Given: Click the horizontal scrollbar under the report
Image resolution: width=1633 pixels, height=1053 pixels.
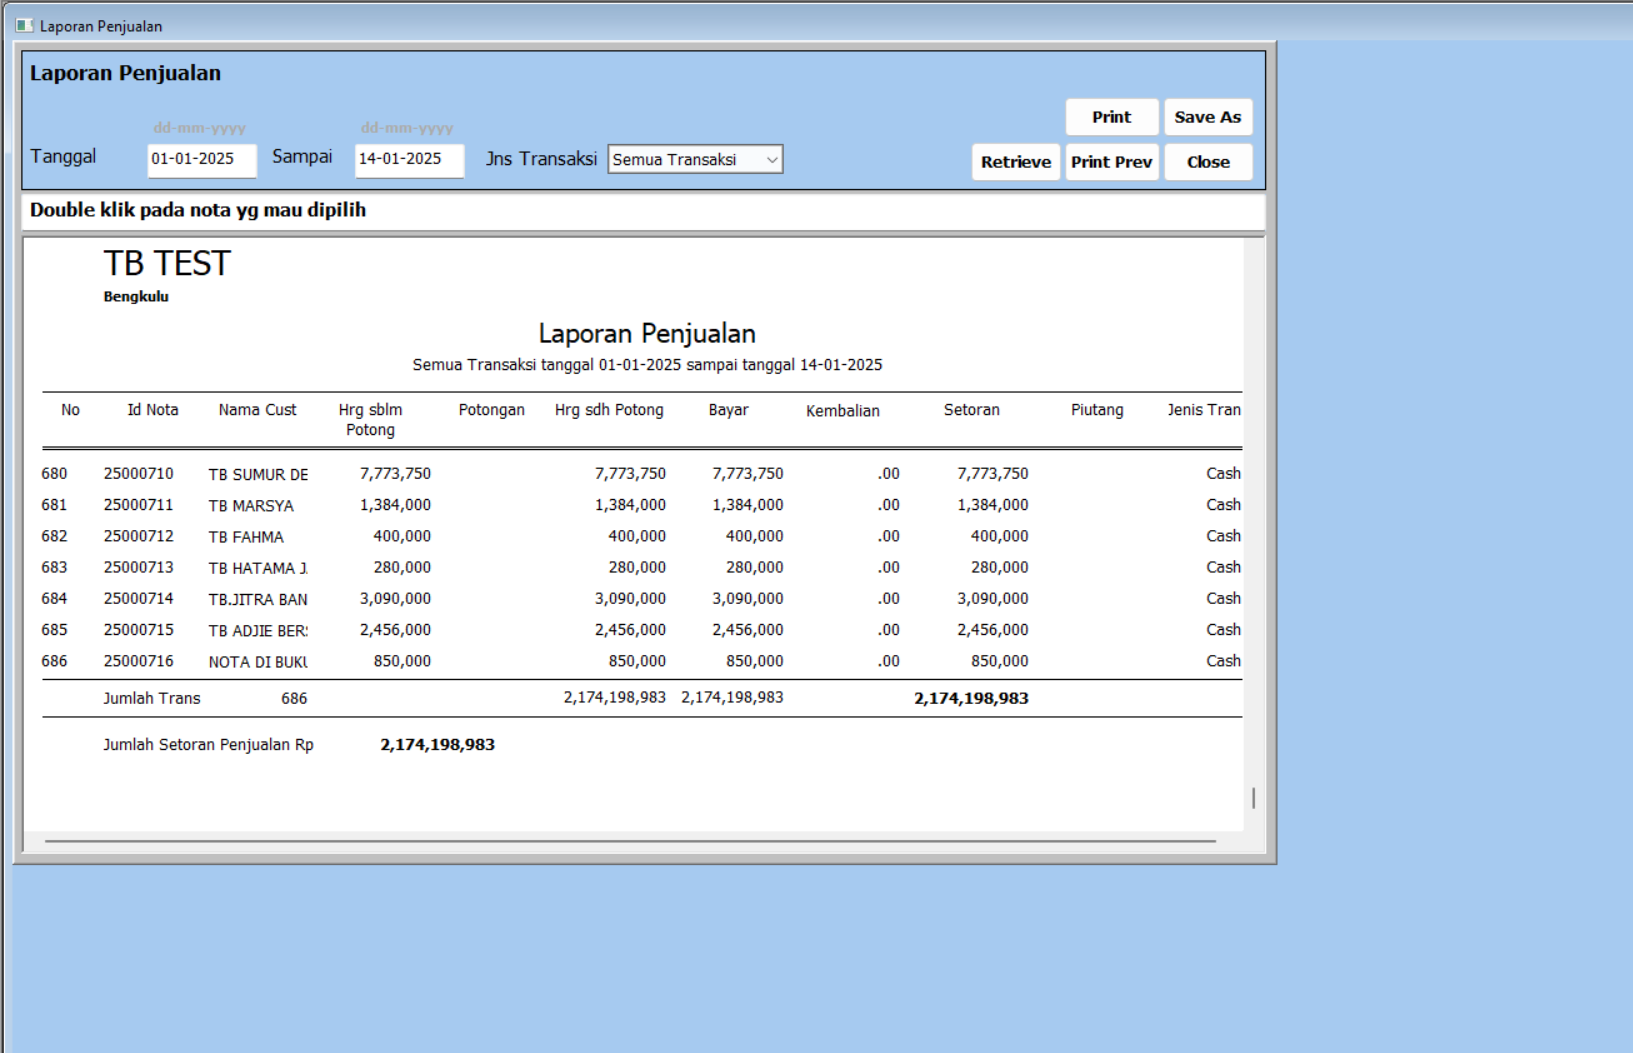Looking at the screenshot, I should coord(630,841).
